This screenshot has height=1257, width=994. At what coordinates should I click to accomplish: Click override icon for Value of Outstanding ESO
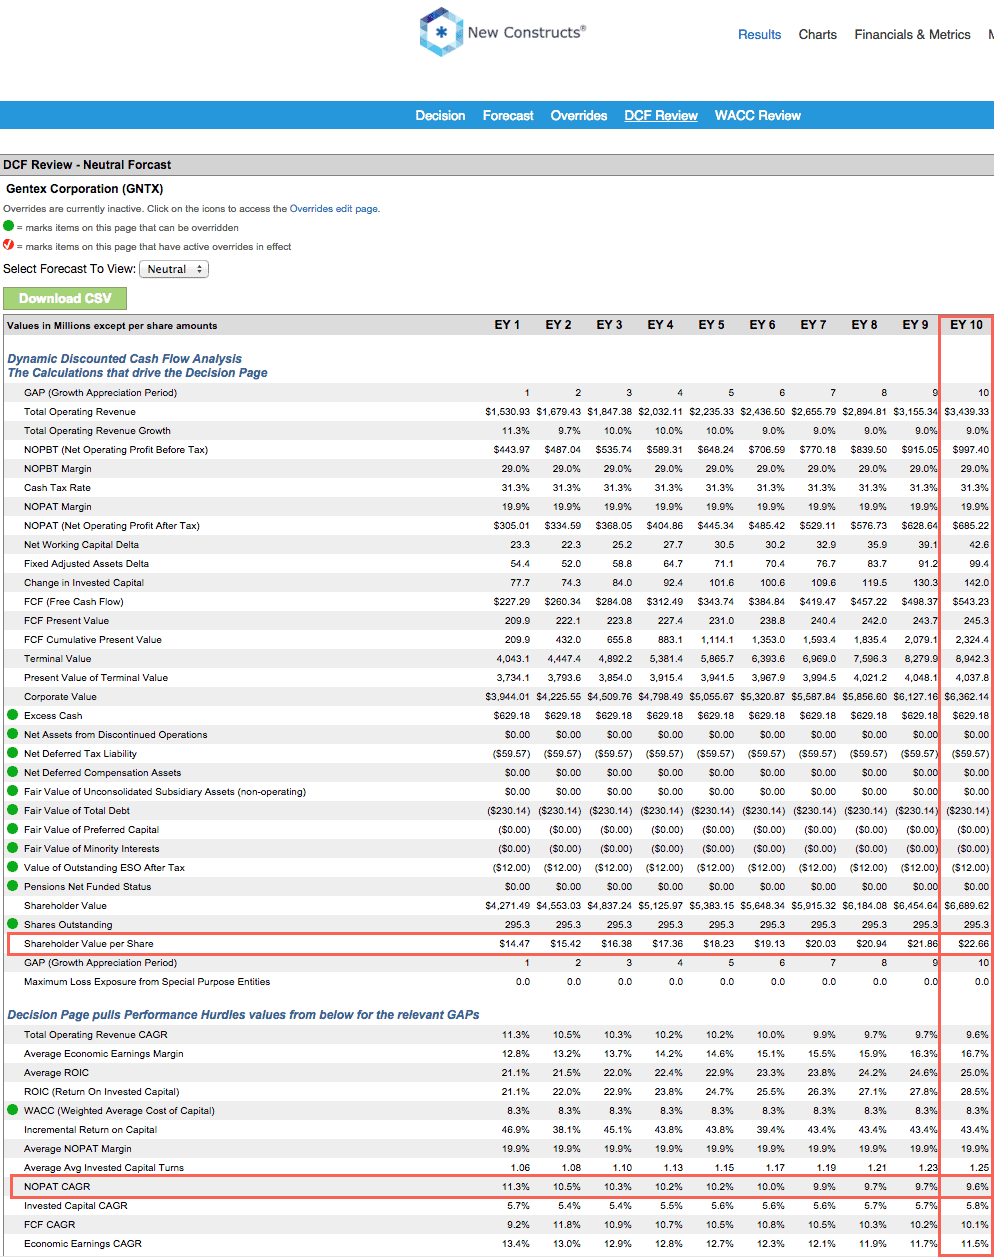[x=12, y=867]
